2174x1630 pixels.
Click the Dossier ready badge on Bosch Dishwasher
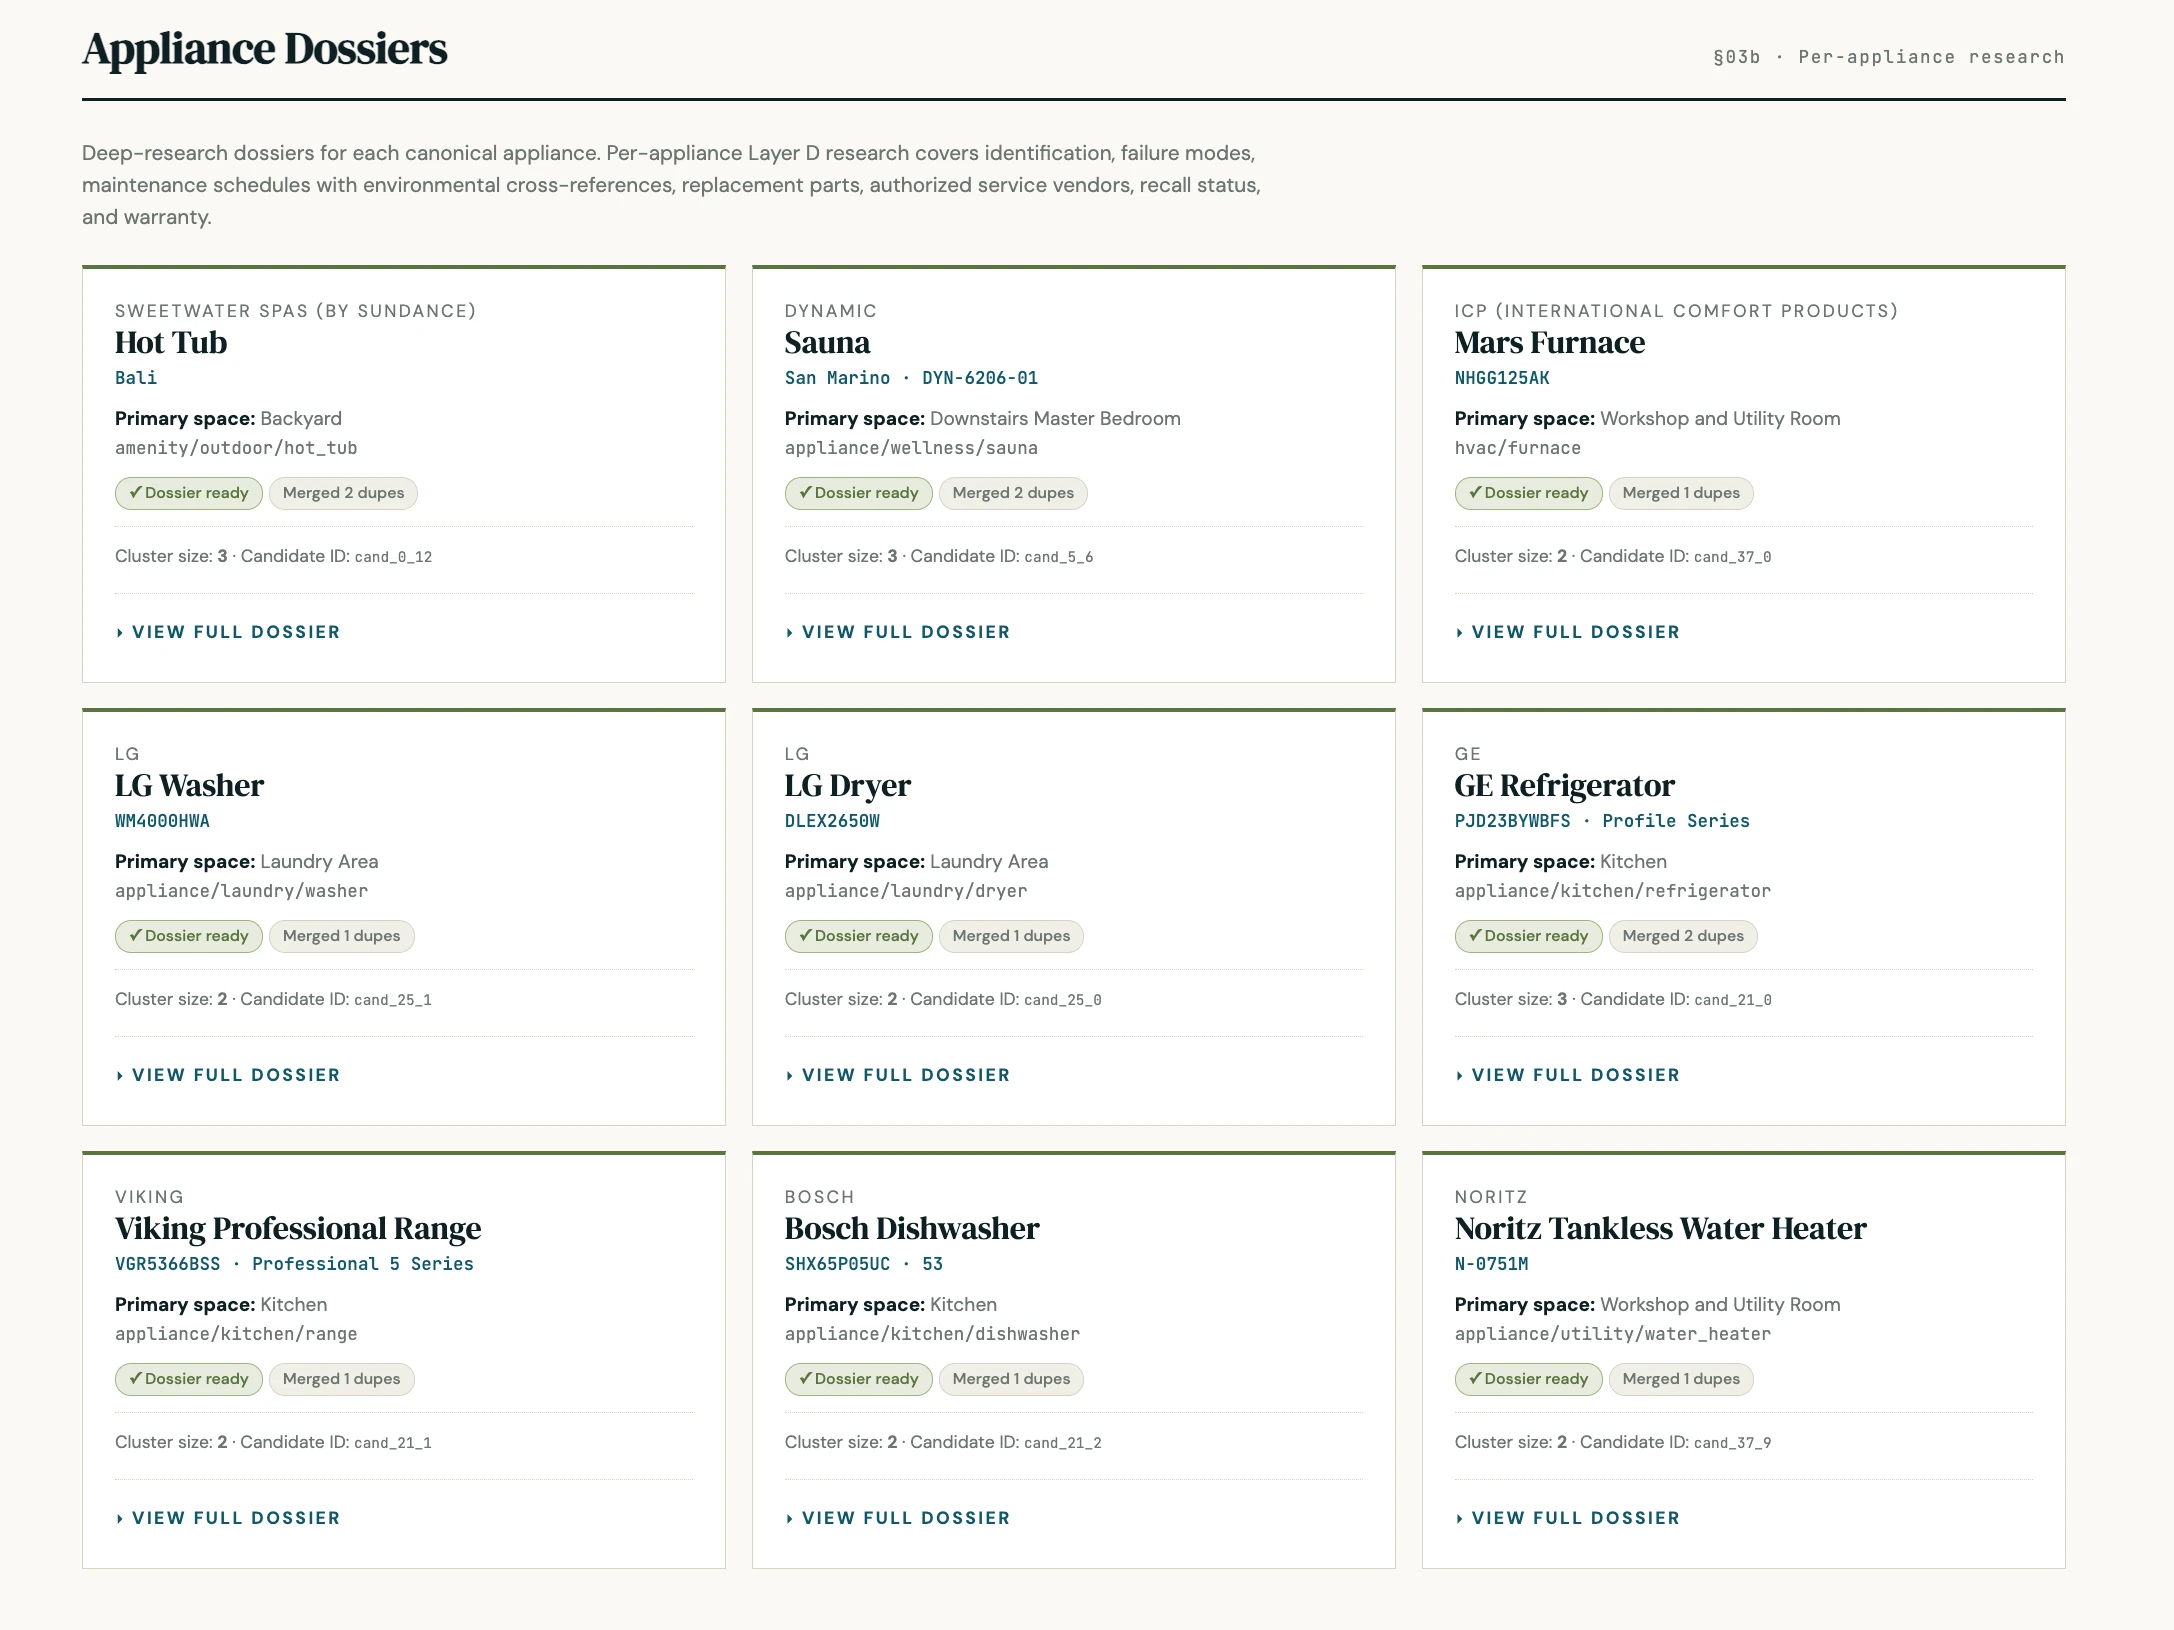[x=859, y=1379]
